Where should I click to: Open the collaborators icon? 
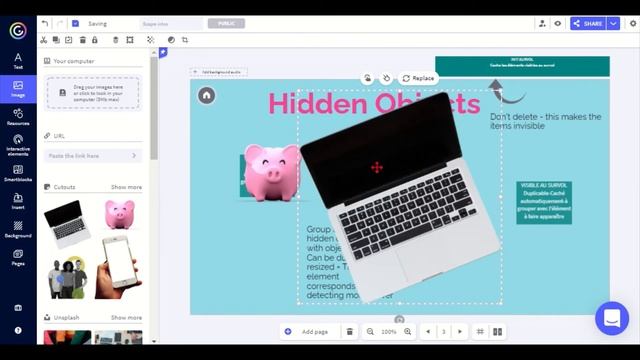pos(542,24)
